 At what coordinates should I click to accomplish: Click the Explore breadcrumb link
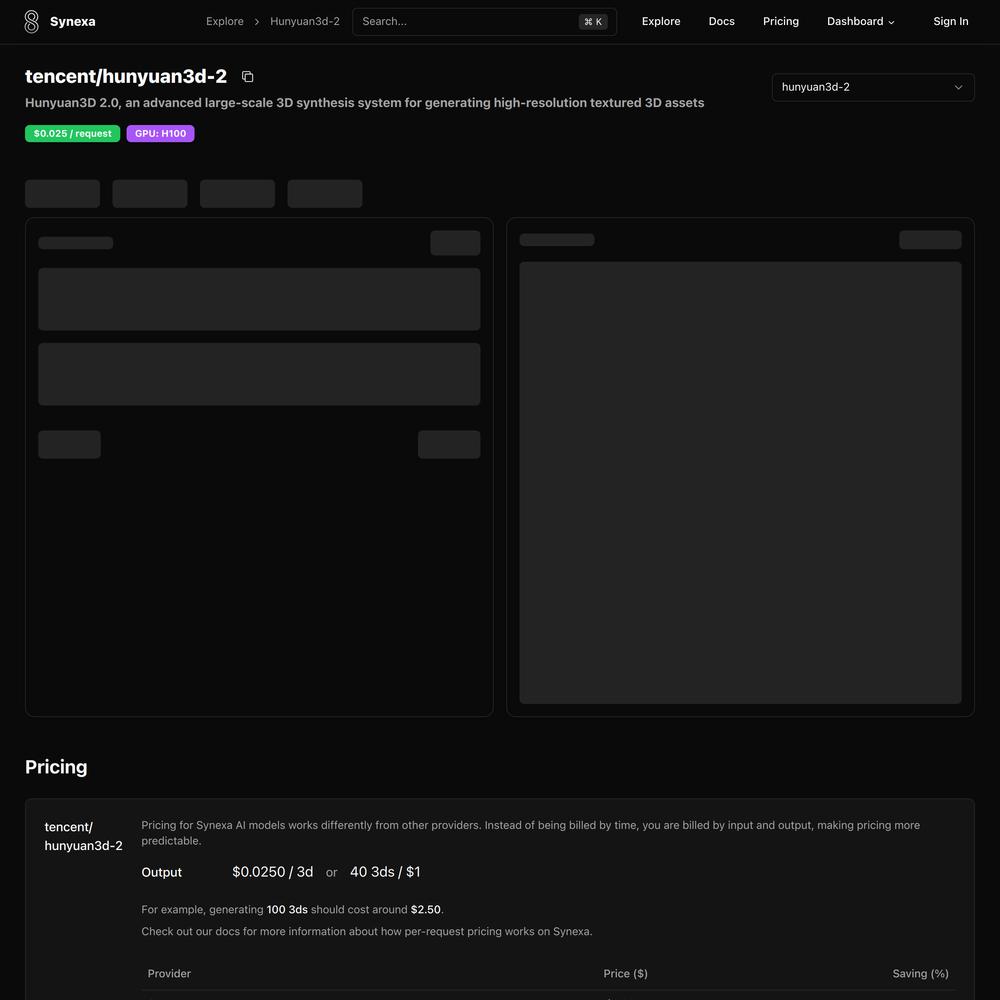coord(224,22)
